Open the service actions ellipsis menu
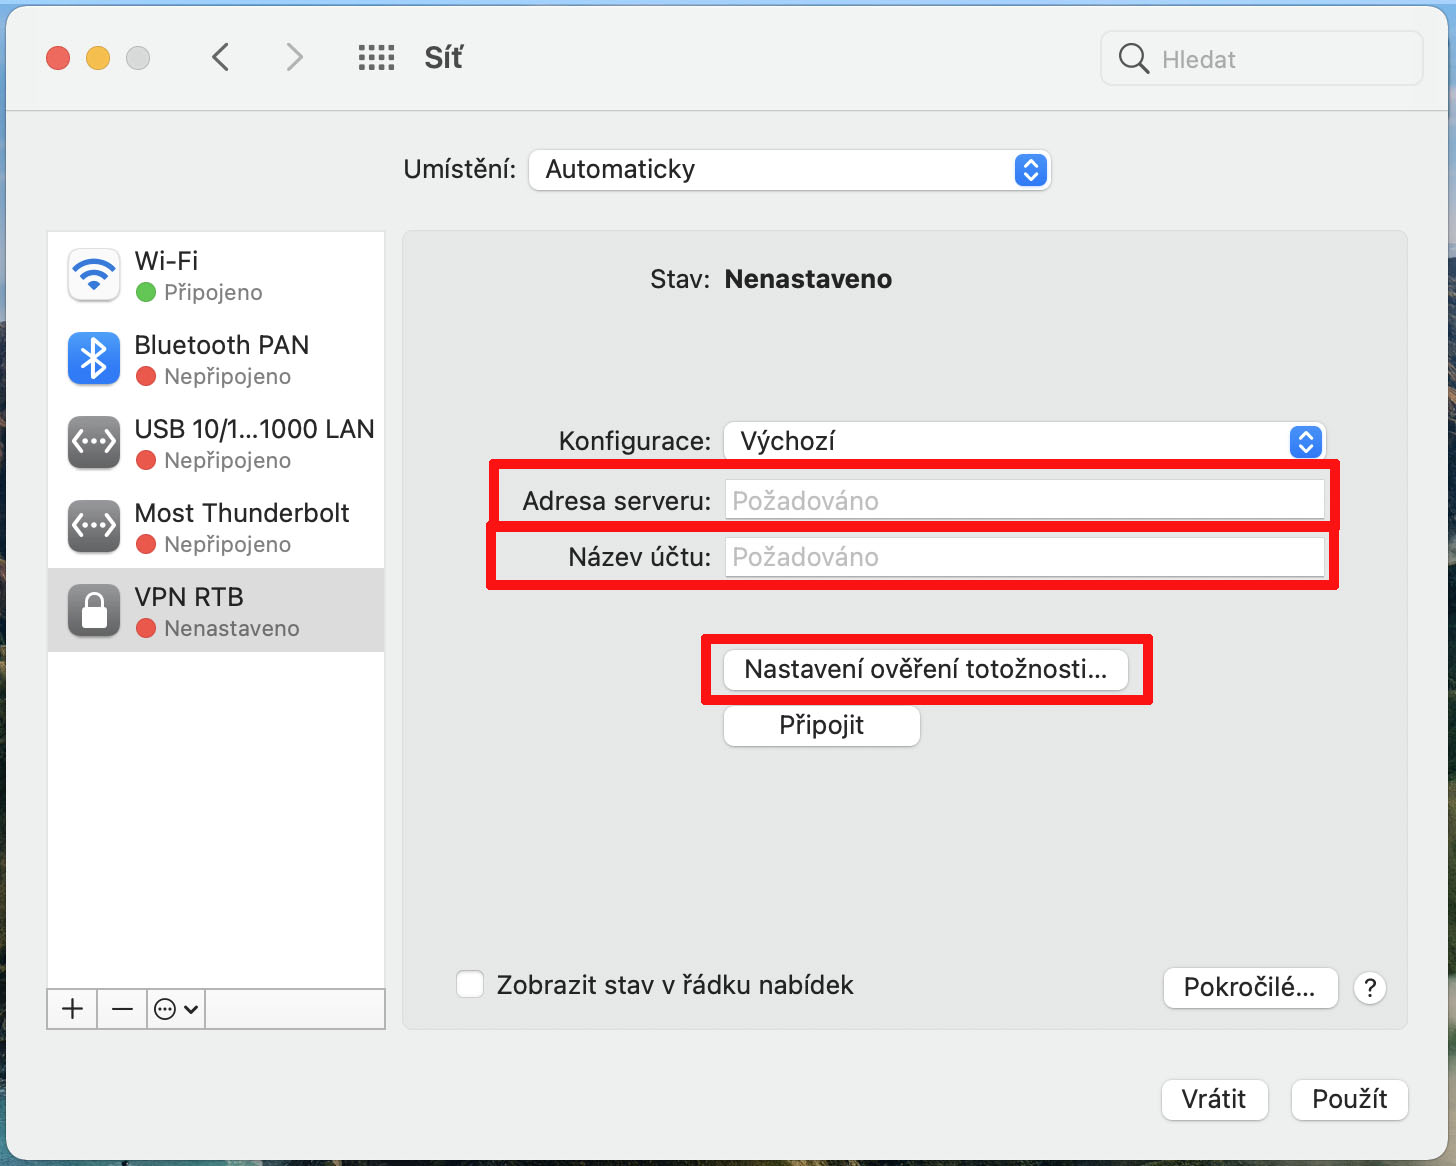The image size is (1456, 1166). pyautogui.click(x=176, y=1009)
